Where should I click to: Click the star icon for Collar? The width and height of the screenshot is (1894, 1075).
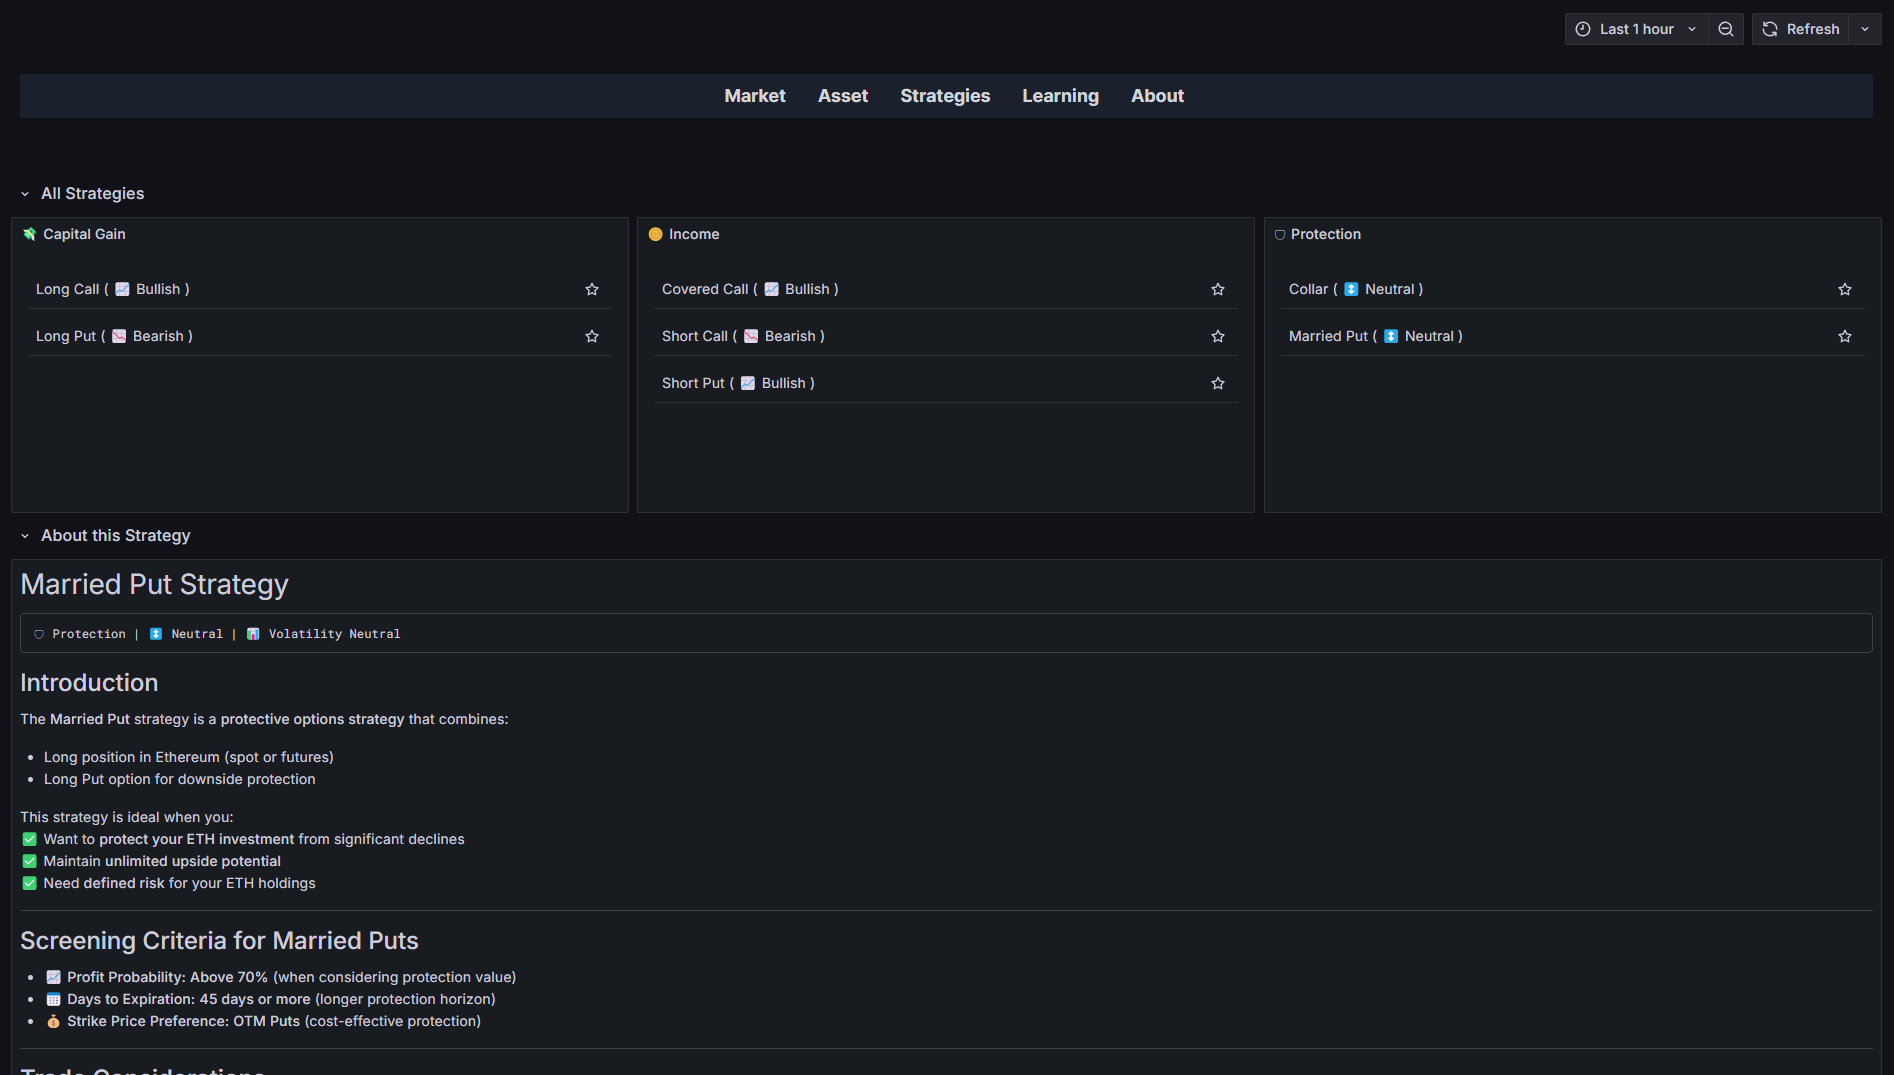point(1845,289)
